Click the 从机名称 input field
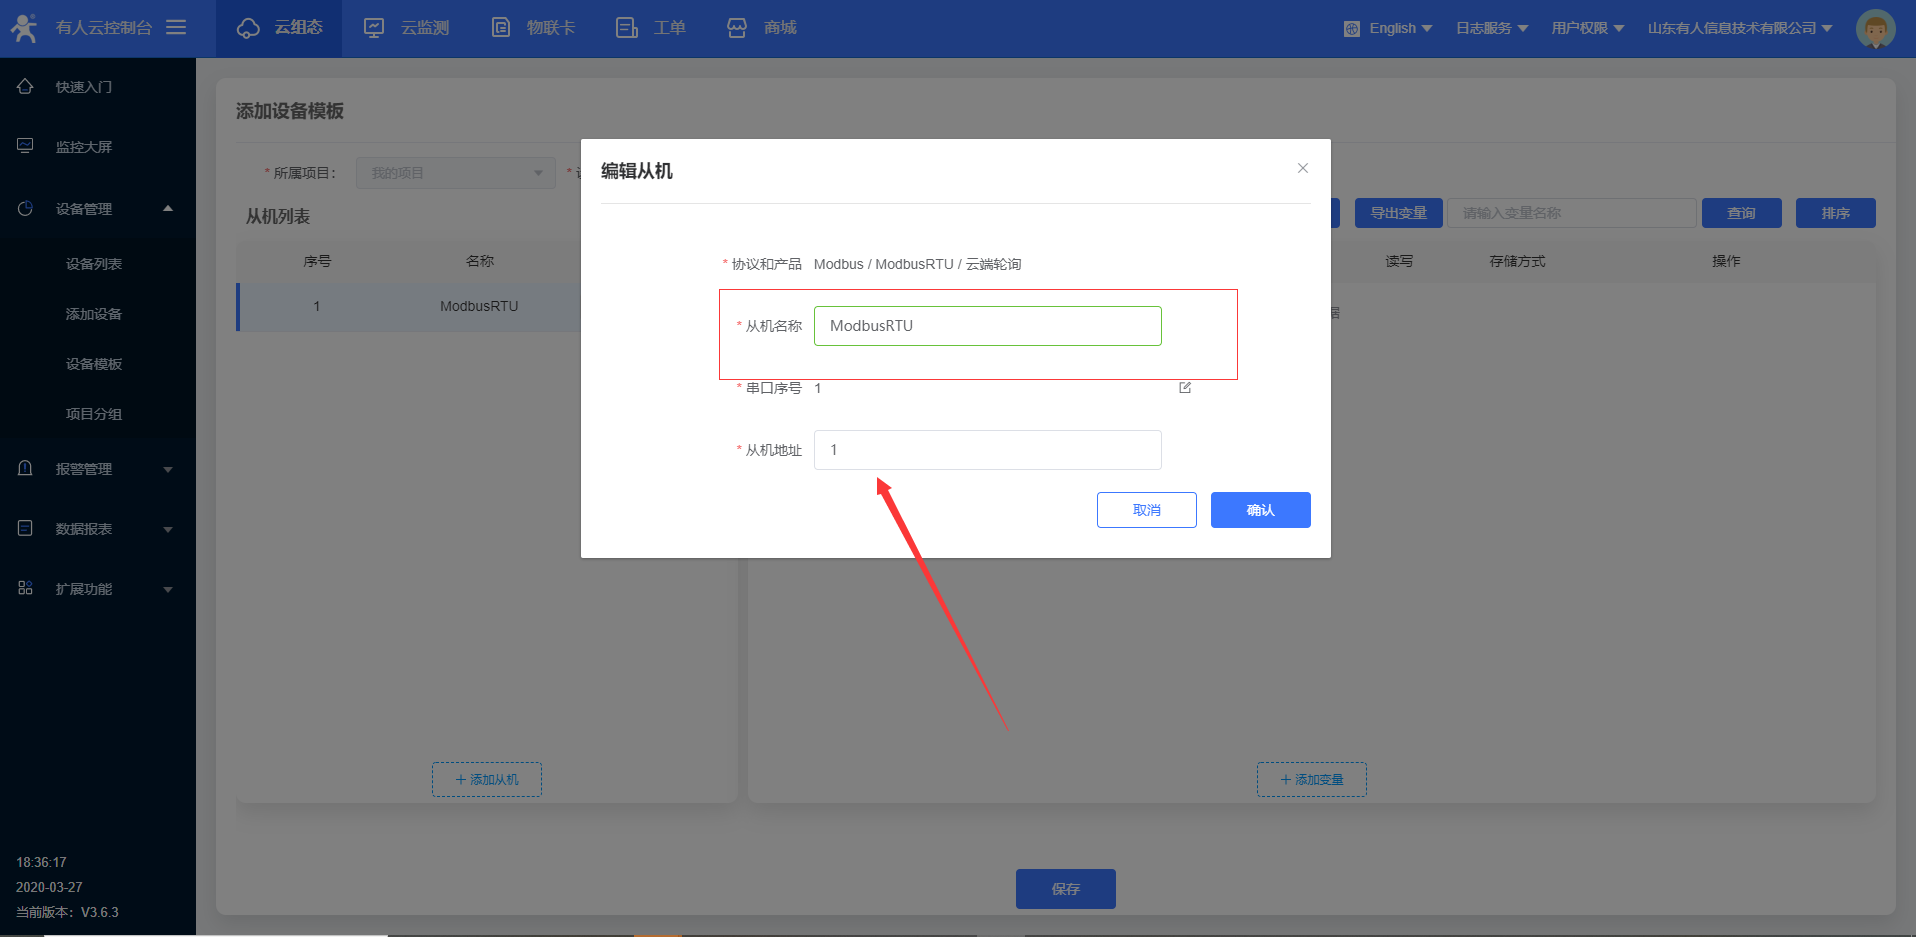This screenshot has height=937, width=1916. click(987, 326)
